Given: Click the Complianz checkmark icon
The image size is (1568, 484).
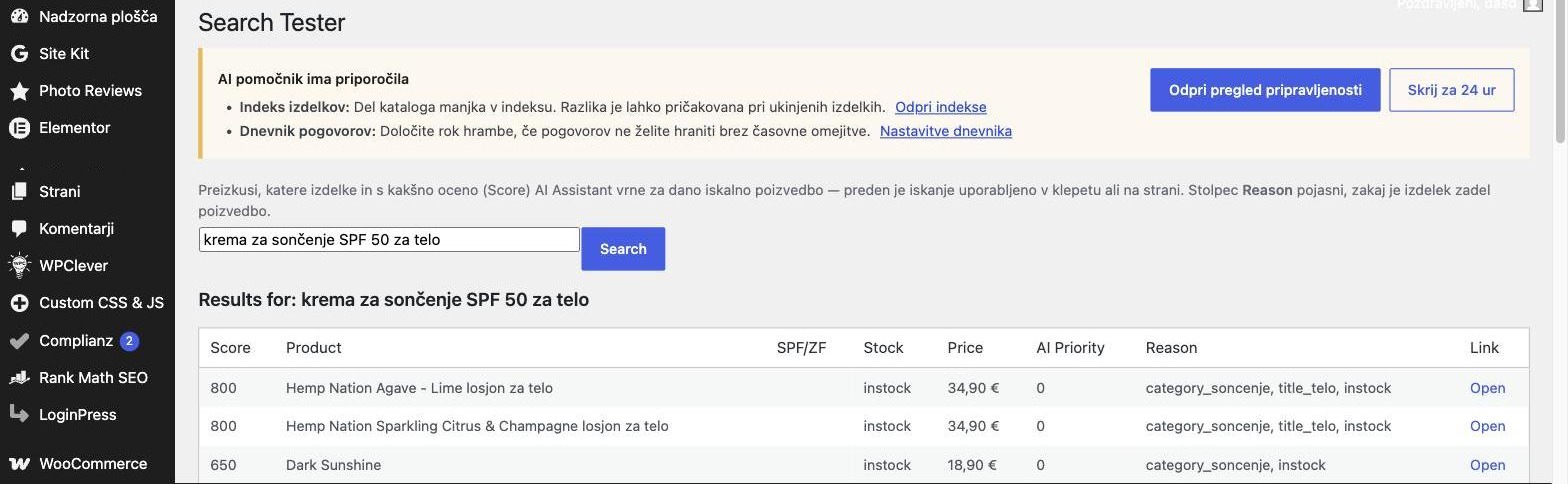Looking at the screenshot, I should (x=19, y=341).
